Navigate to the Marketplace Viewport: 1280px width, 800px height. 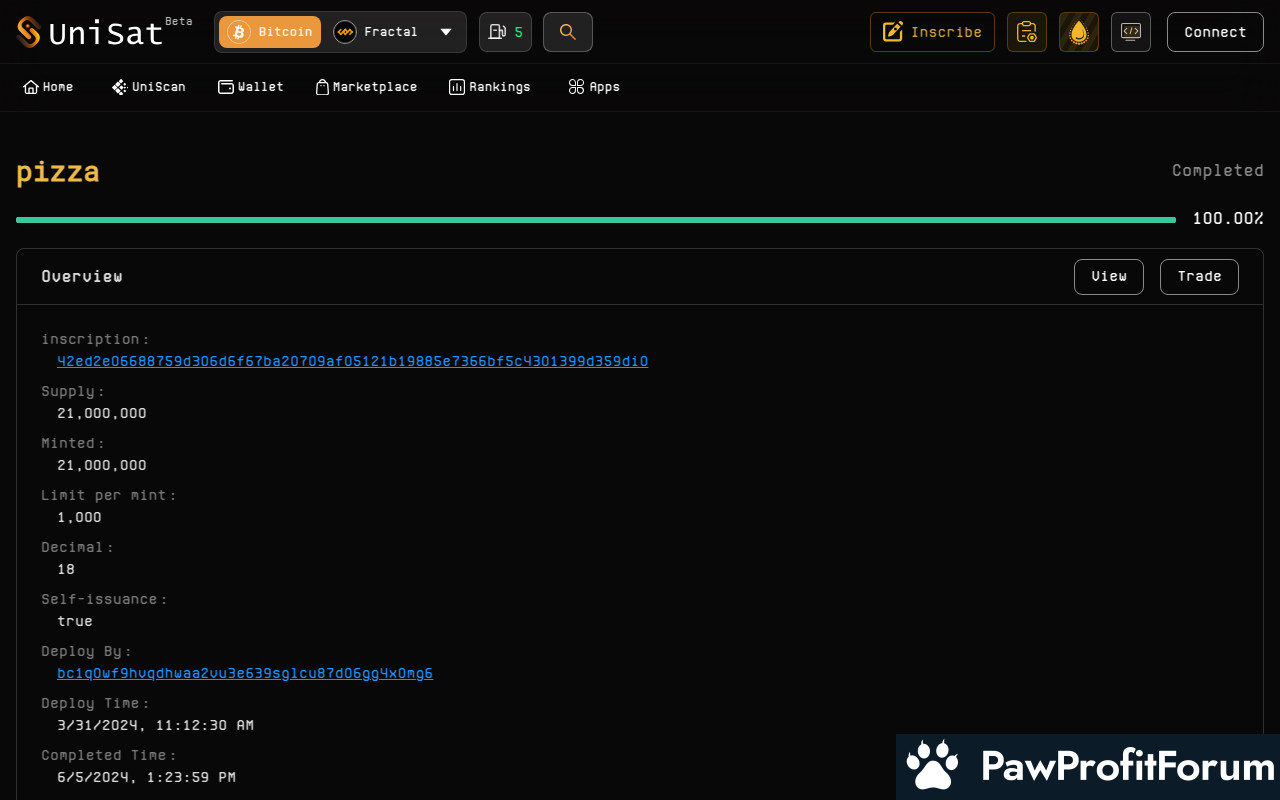pos(366,87)
